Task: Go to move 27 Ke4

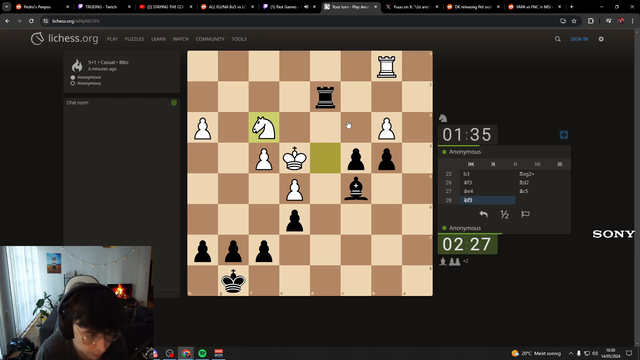Action: (488, 191)
